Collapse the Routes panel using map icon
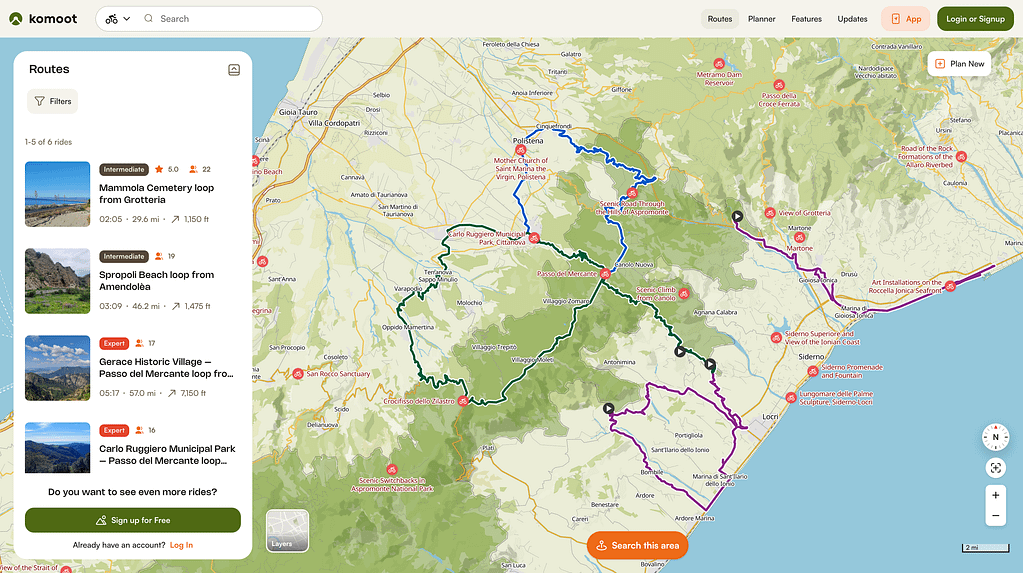Image resolution: width=1023 pixels, height=573 pixels. point(234,70)
